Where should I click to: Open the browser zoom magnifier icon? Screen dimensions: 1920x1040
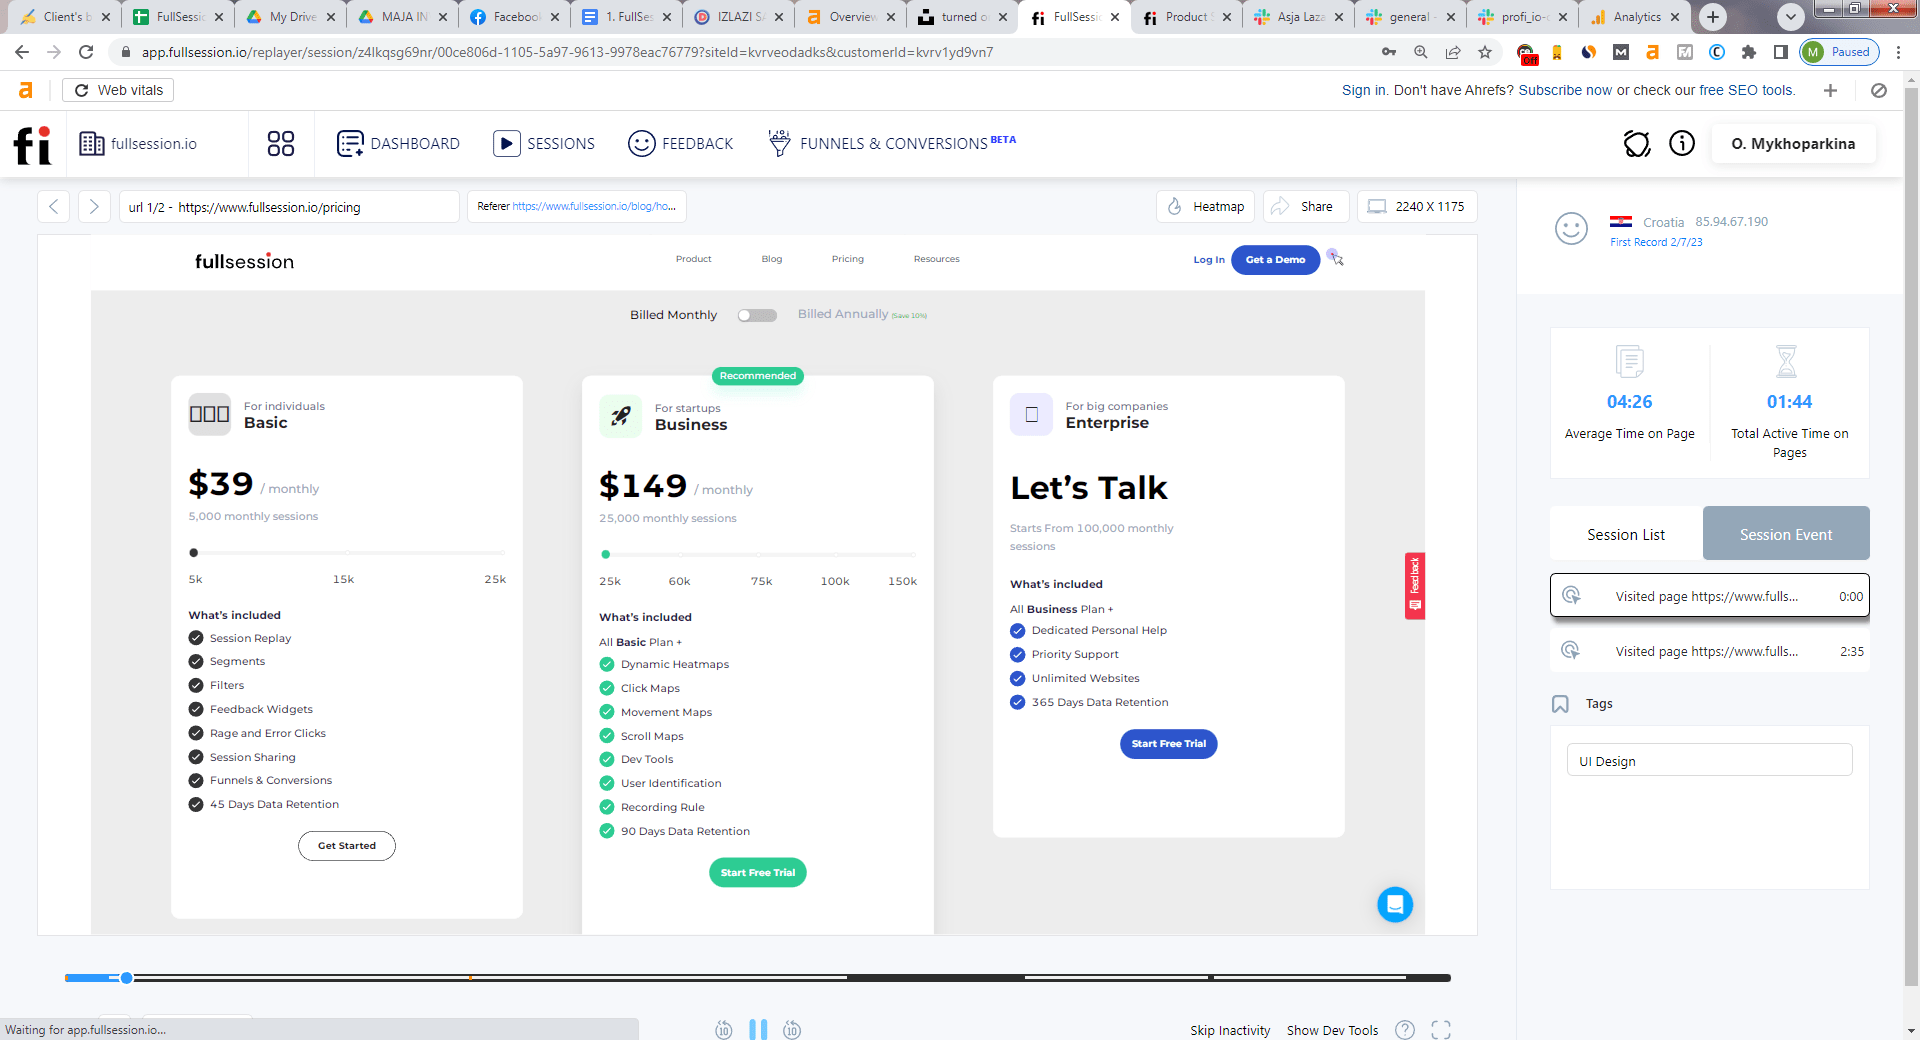pyautogui.click(x=1421, y=52)
